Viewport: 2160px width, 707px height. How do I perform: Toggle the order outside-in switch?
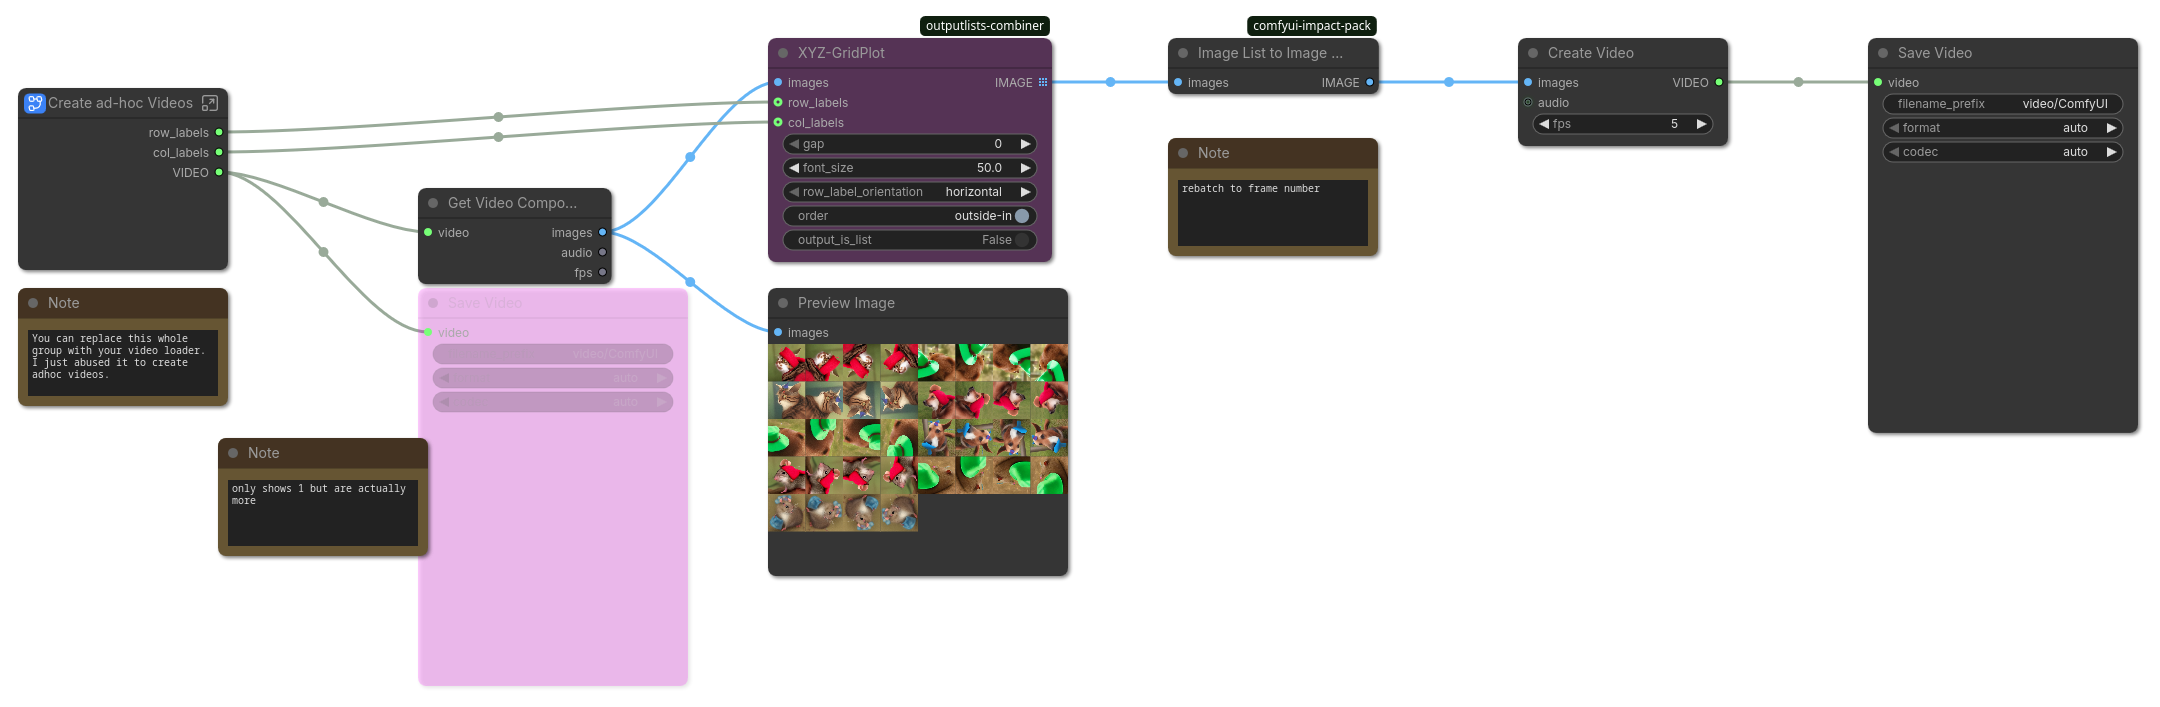(x=1022, y=216)
